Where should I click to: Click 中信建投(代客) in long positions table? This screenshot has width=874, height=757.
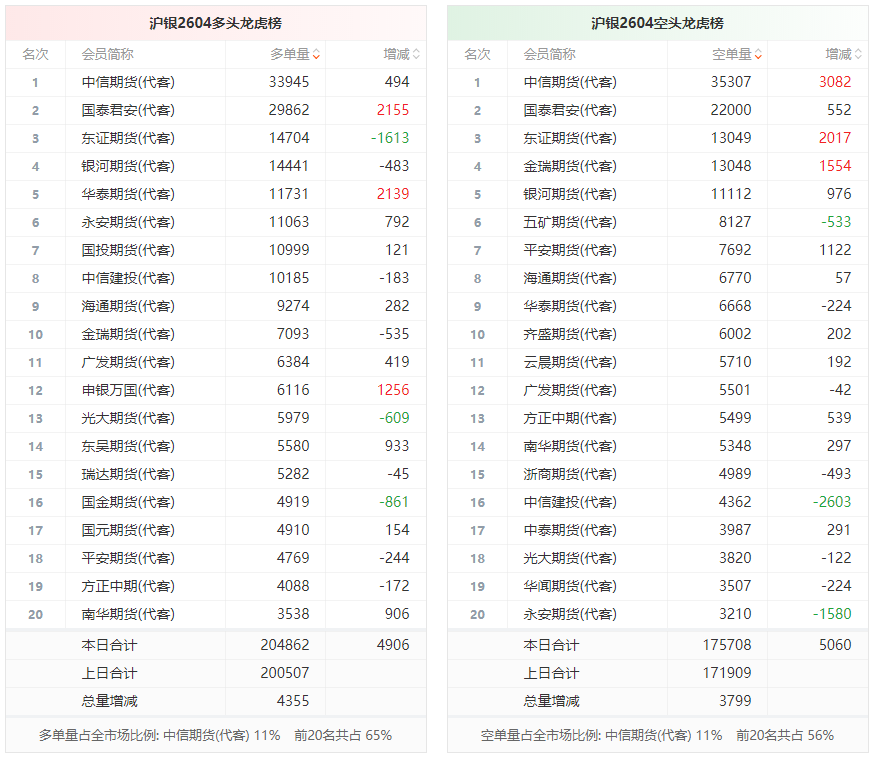coord(128,278)
